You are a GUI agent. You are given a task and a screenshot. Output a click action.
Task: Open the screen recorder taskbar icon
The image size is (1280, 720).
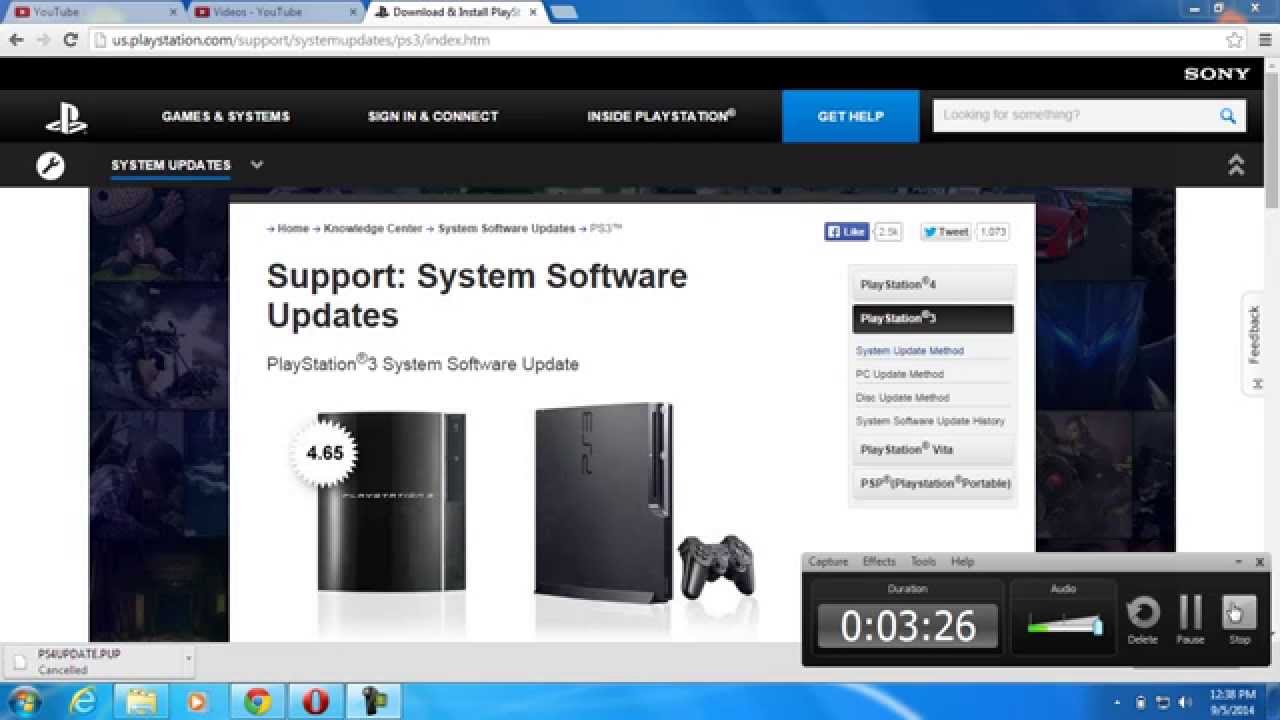(374, 702)
